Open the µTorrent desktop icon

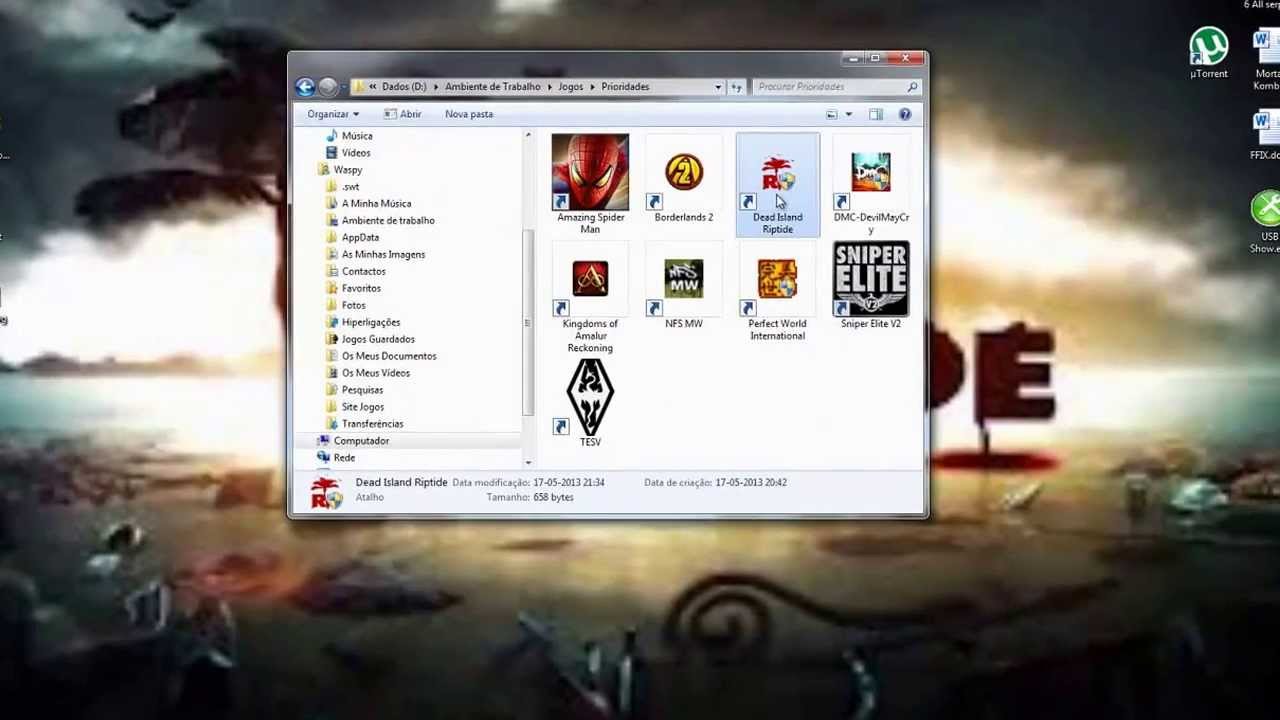point(1209,53)
